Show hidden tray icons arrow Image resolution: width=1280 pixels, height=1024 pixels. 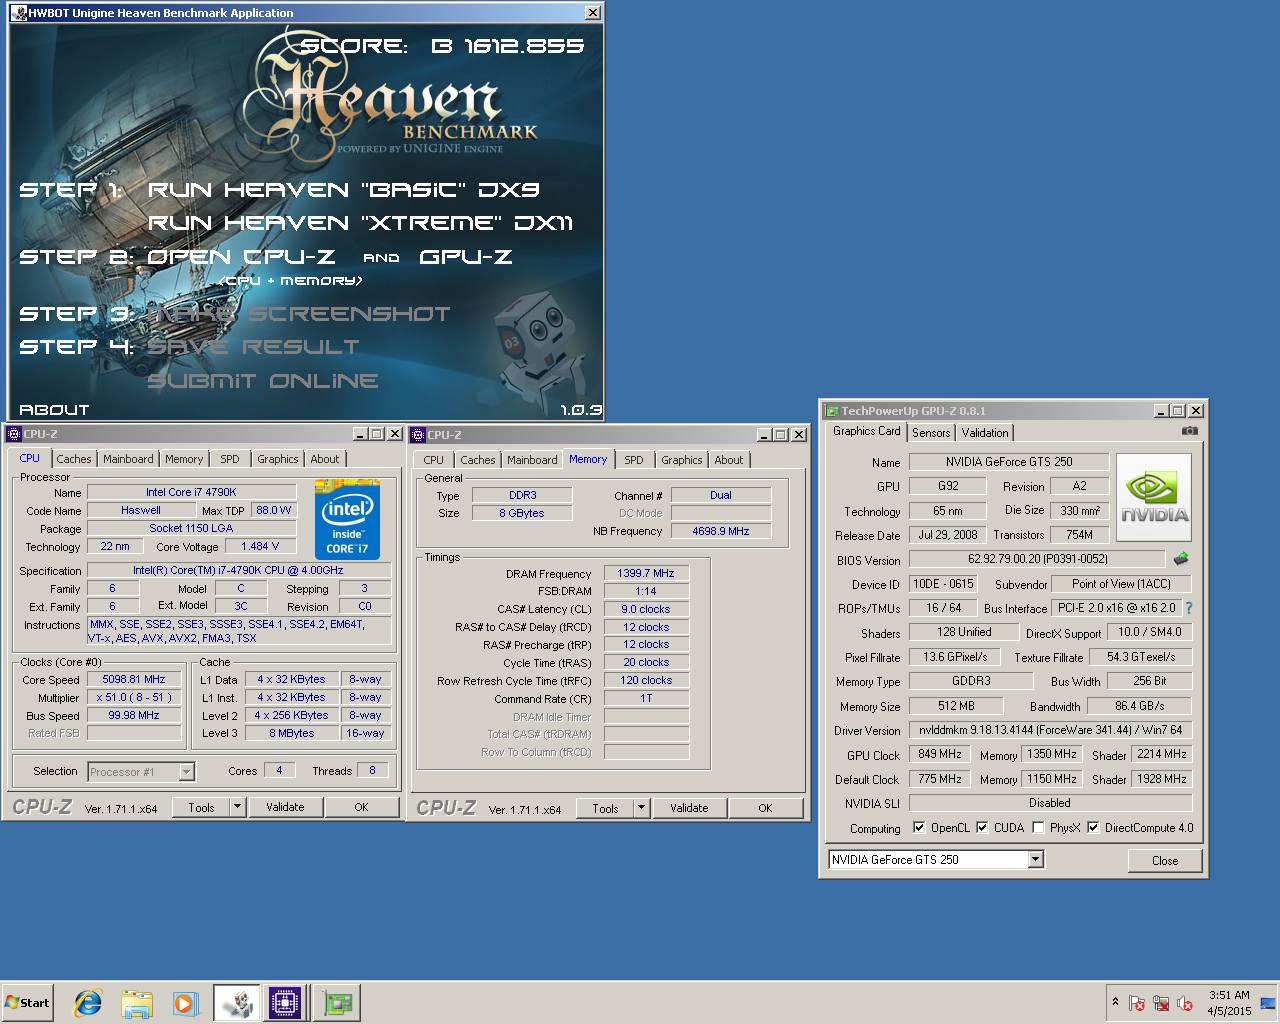point(1115,1002)
